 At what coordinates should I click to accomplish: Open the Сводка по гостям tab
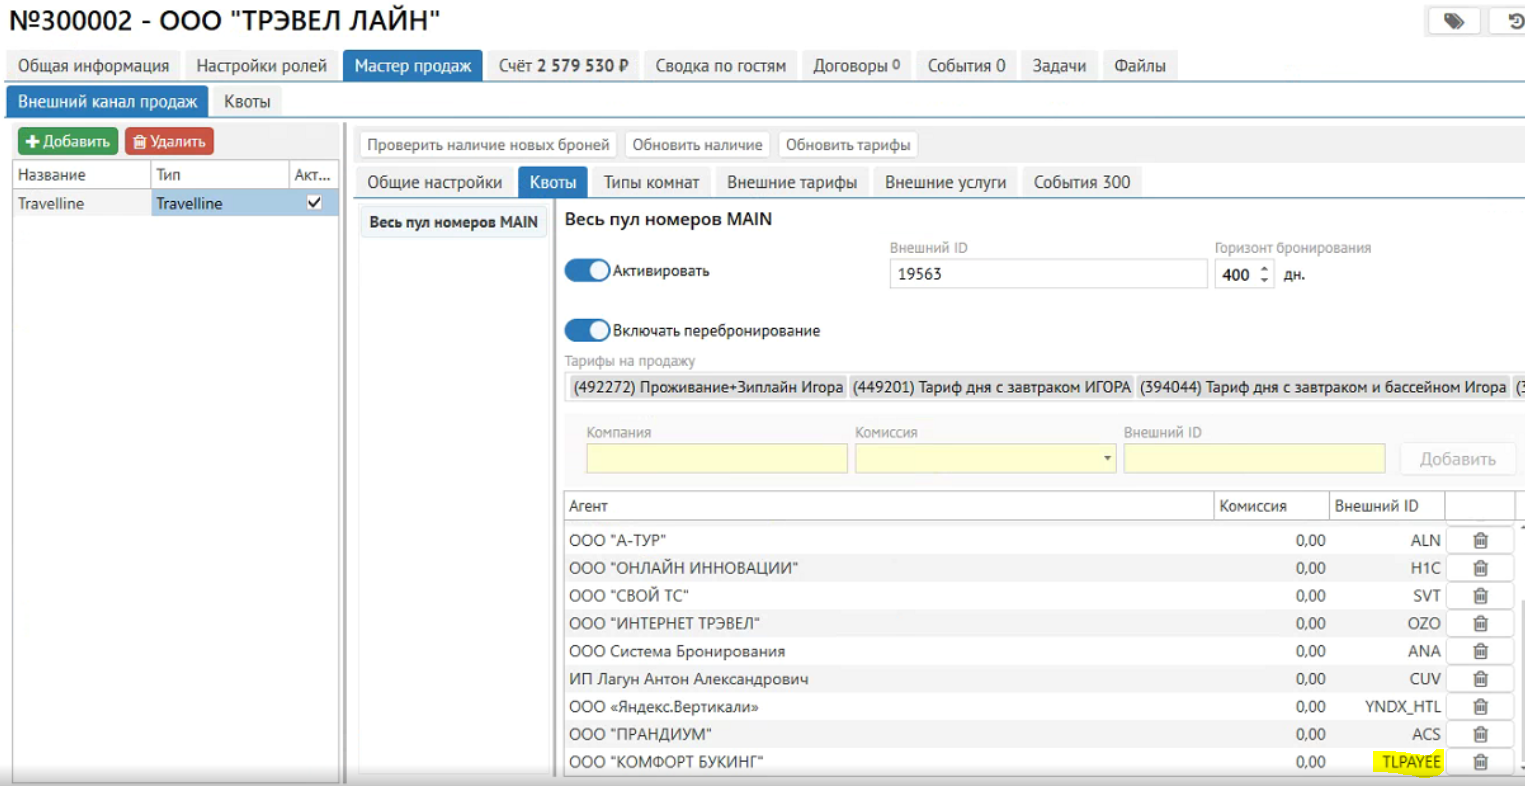tap(720, 66)
